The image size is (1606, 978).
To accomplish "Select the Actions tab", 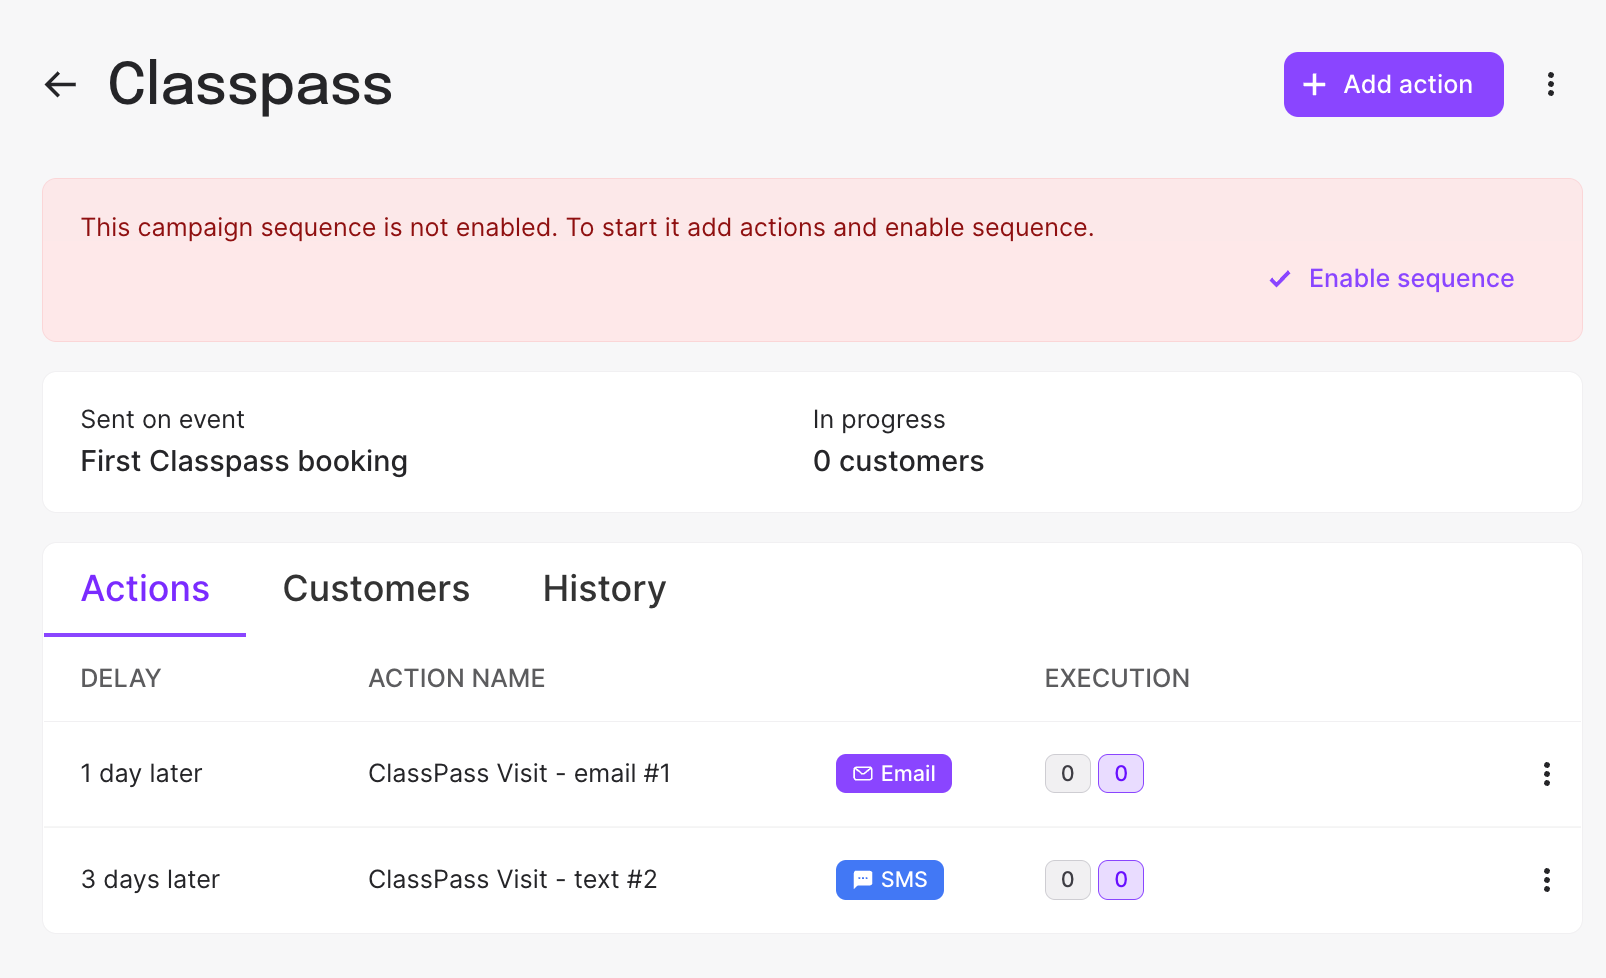I will [x=145, y=589].
